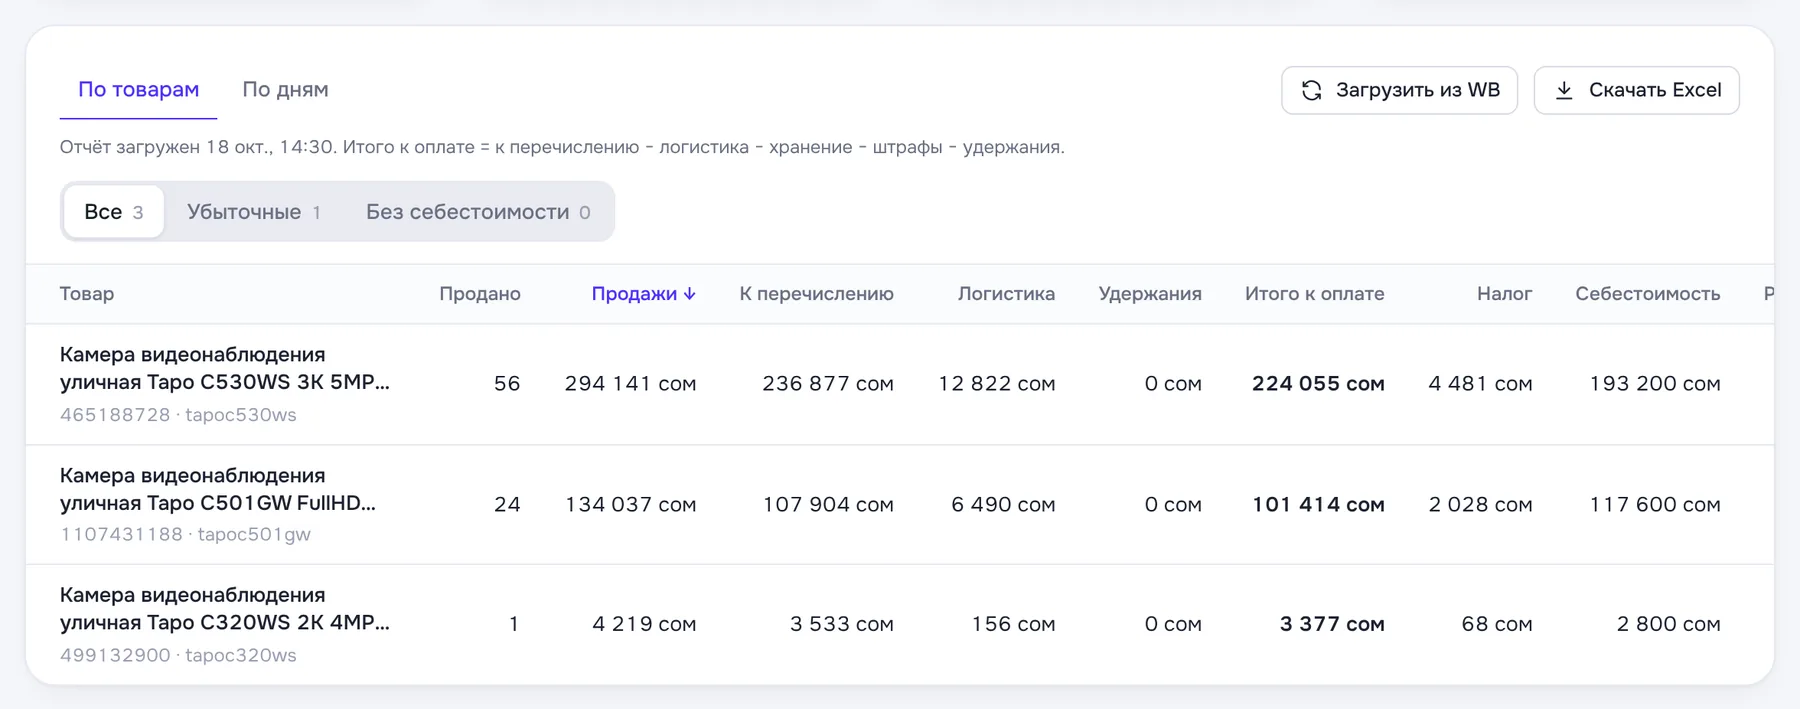
Task: Click cost value 193 200 сом
Action: [x=1655, y=384]
